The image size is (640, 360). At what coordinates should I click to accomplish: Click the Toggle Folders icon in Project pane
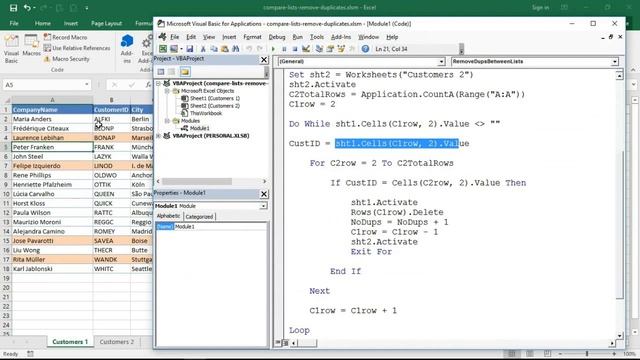coord(185,72)
